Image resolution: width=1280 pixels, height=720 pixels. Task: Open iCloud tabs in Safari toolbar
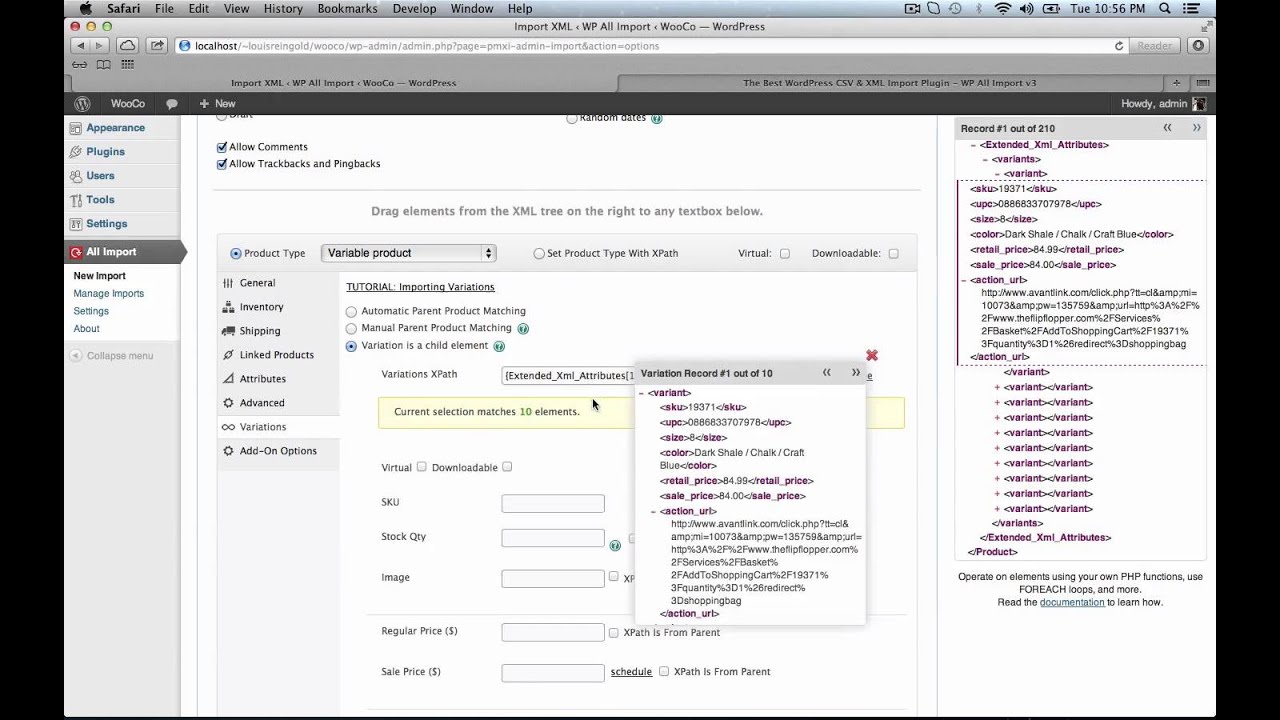[127, 46]
